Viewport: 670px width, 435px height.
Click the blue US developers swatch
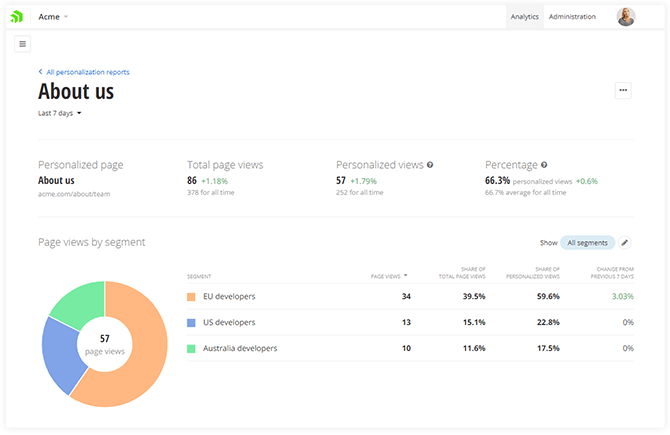(192, 322)
